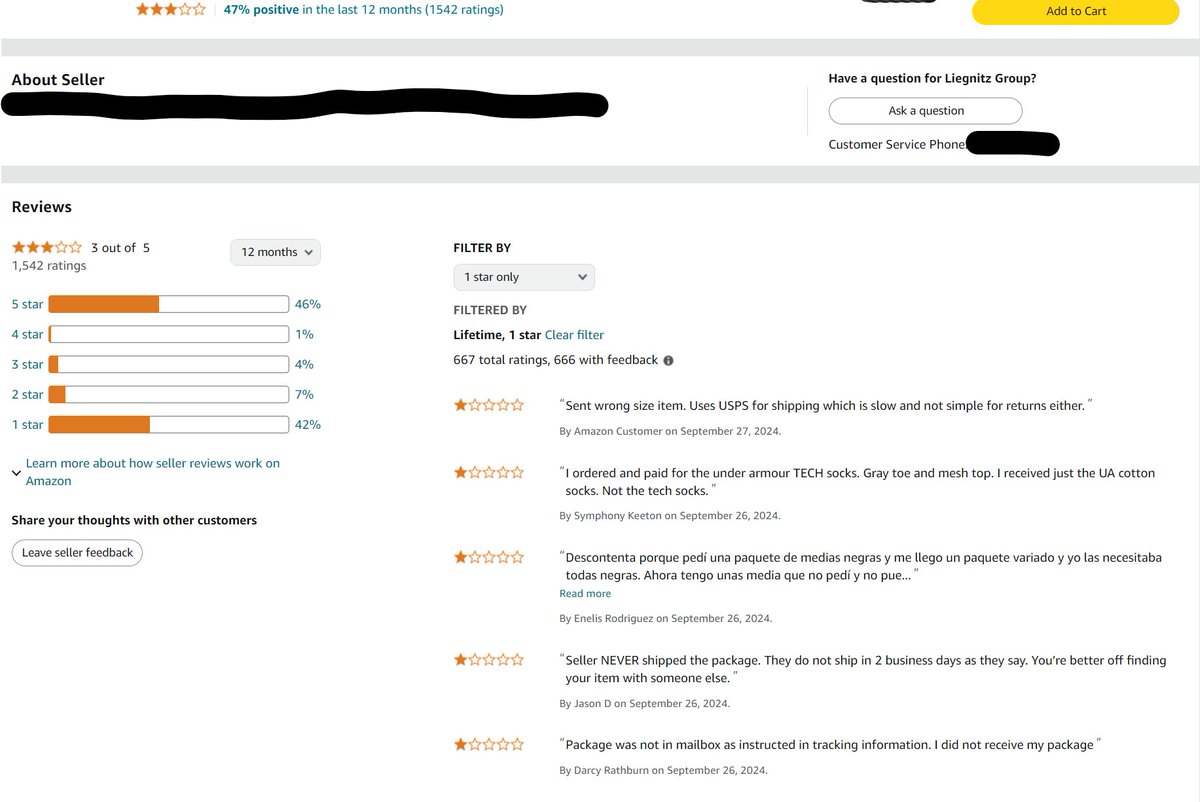Click the 3 star rating label
The image size is (1200, 802).
pos(27,364)
